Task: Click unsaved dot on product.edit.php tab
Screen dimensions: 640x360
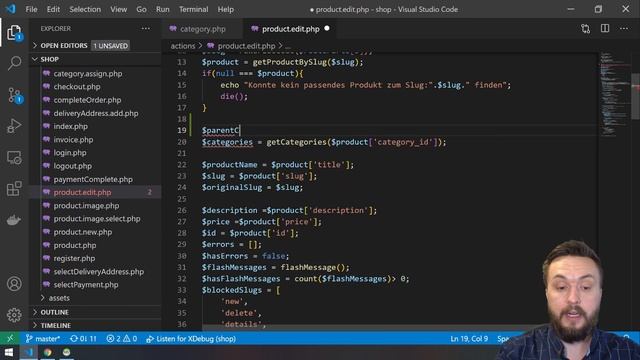Action: (327, 29)
